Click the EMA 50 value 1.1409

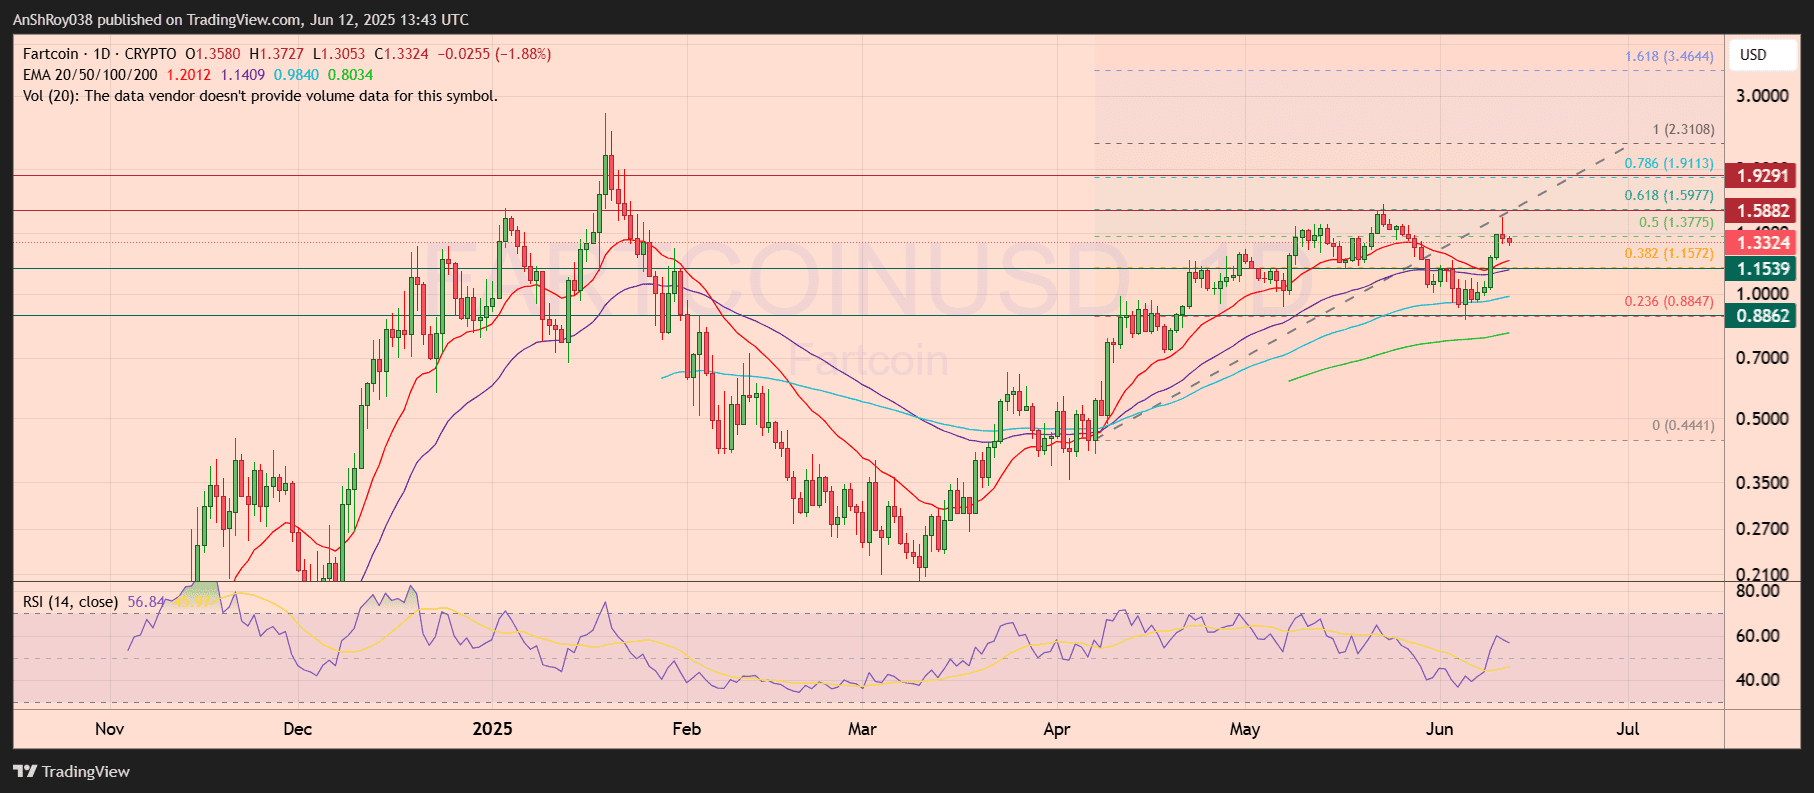pos(243,75)
